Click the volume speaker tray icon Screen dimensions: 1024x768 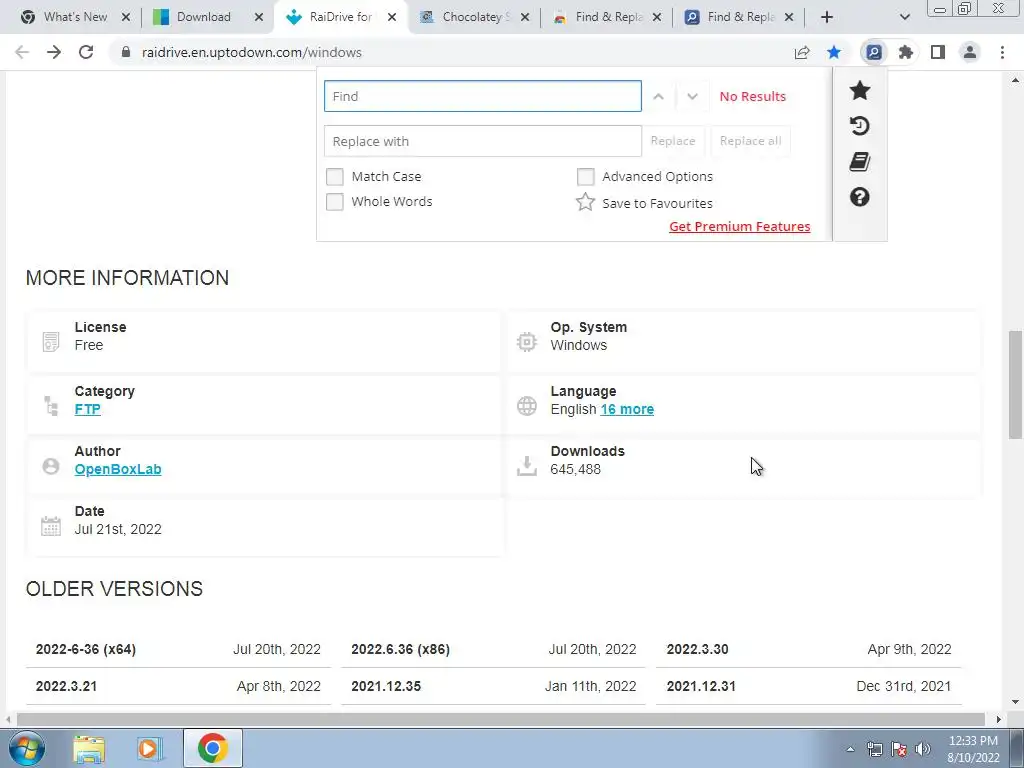(922, 749)
